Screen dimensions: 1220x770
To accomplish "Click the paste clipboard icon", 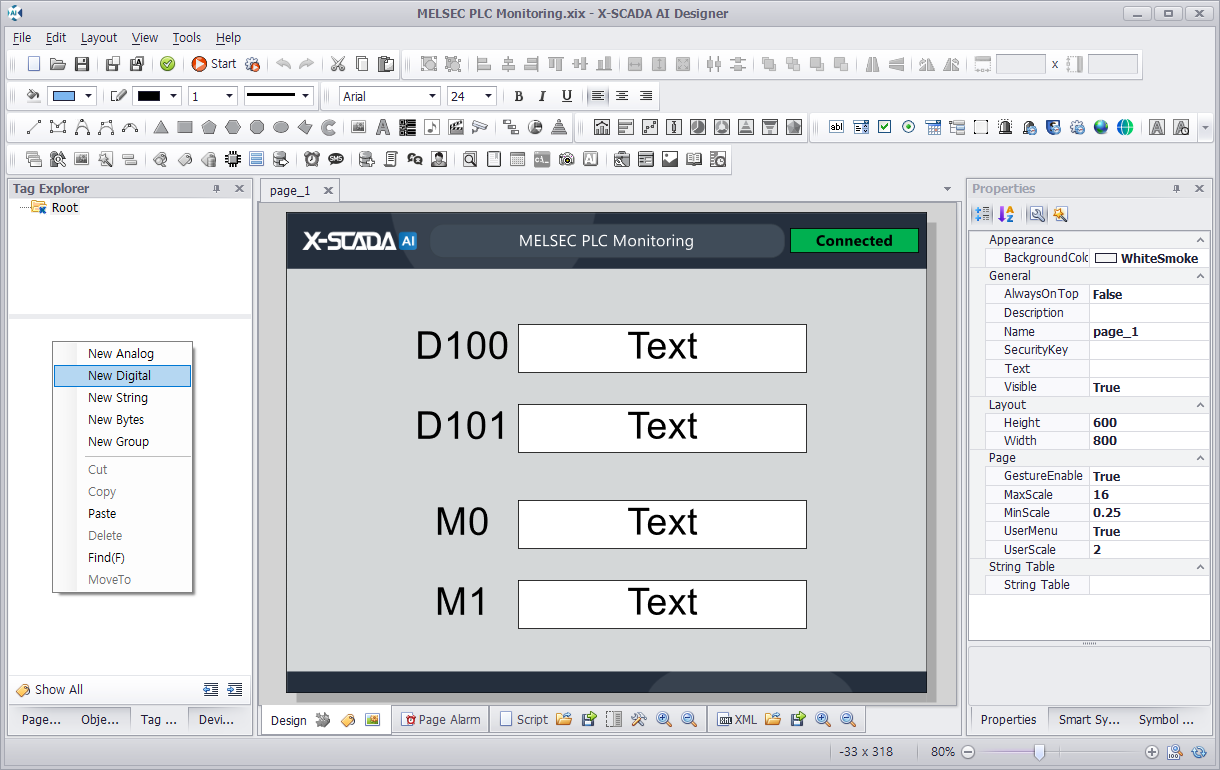I will 386,64.
